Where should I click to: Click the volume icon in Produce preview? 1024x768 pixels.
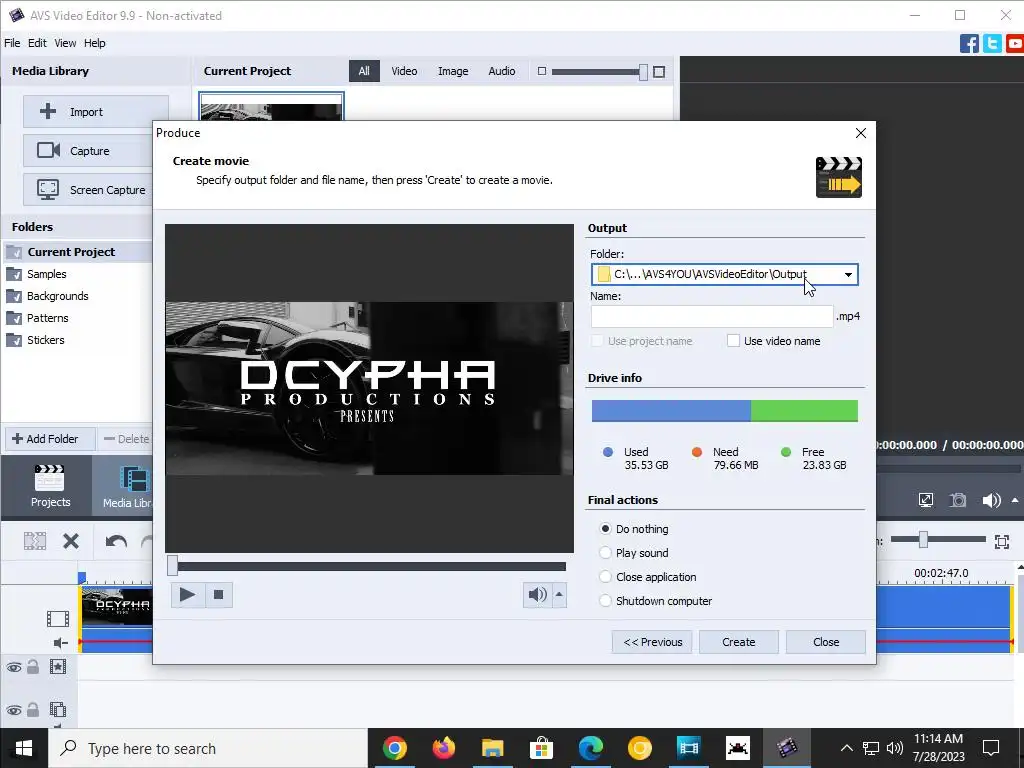pyautogui.click(x=537, y=594)
